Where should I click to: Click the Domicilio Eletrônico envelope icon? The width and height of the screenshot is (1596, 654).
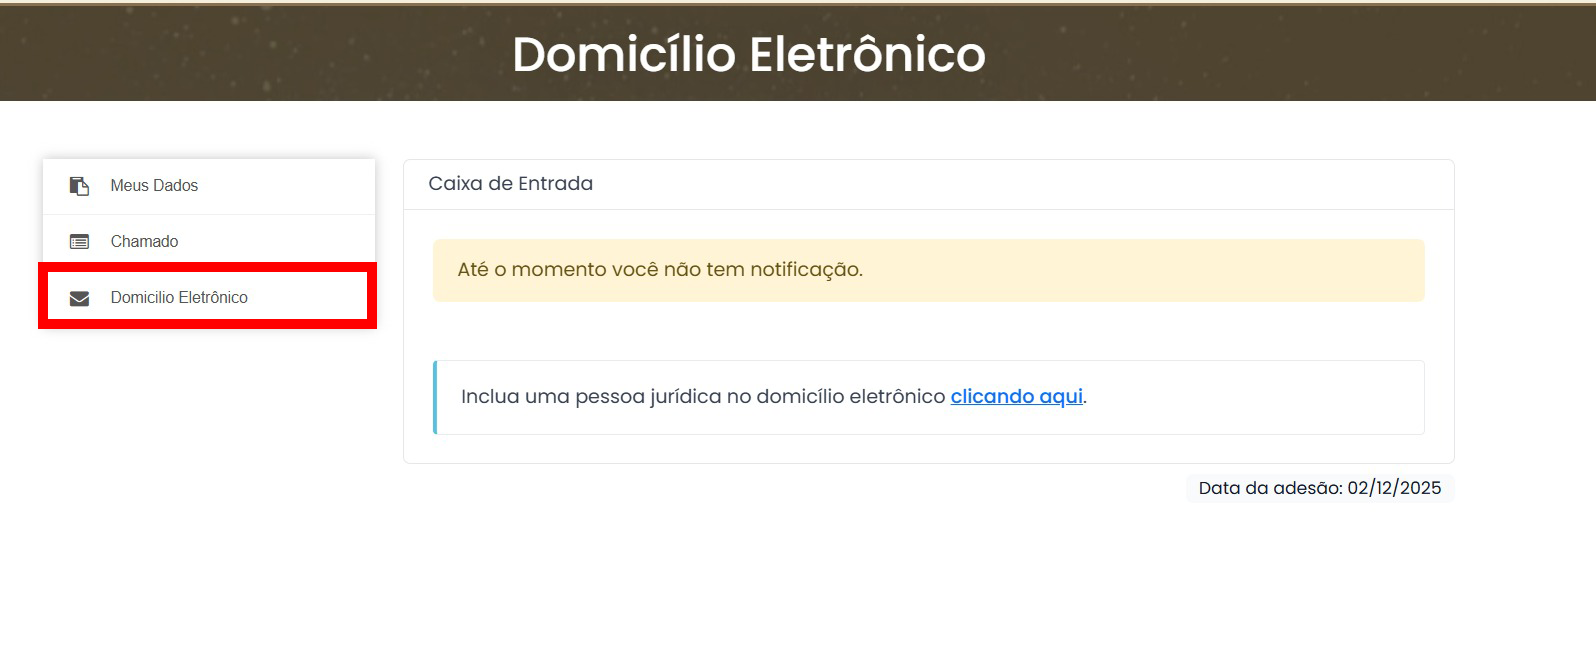pos(79,298)
